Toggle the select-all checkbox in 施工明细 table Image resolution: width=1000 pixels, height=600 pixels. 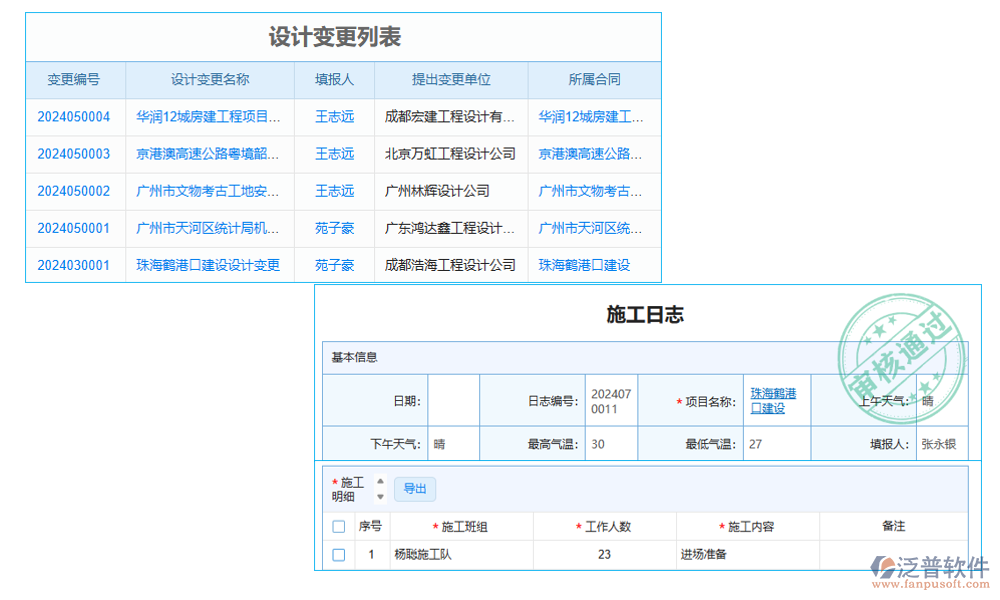338,526
